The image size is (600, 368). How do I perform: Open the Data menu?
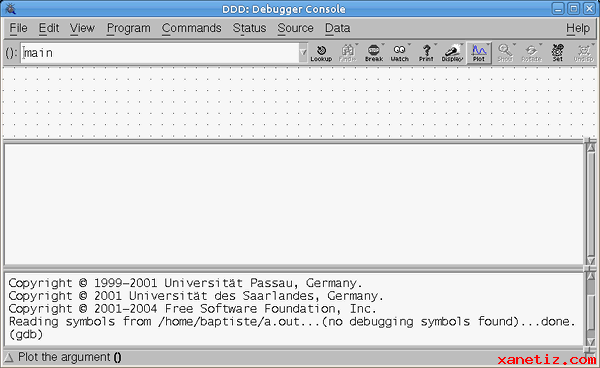pos(338,28)
